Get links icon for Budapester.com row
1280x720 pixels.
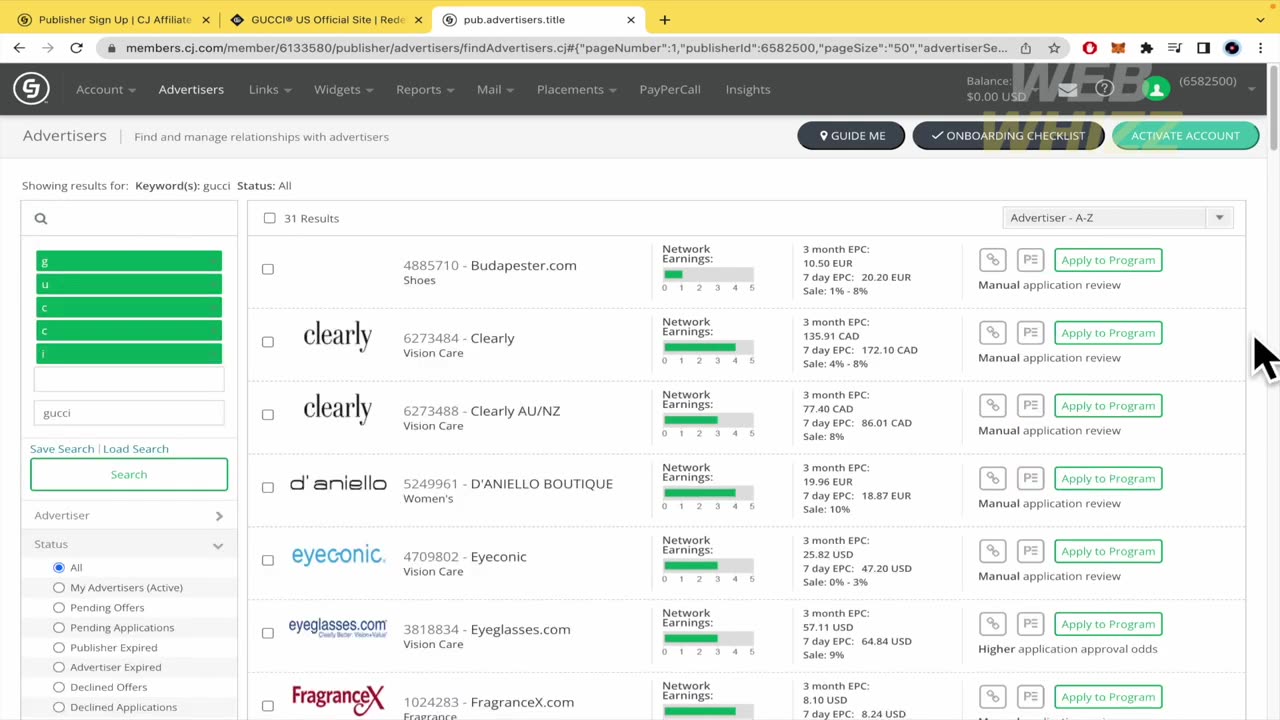pos(992,260)
